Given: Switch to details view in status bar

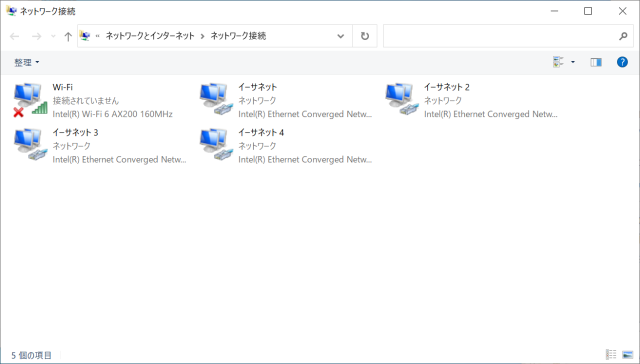Looking at the screenshot, I should click(x=611, y=355).
